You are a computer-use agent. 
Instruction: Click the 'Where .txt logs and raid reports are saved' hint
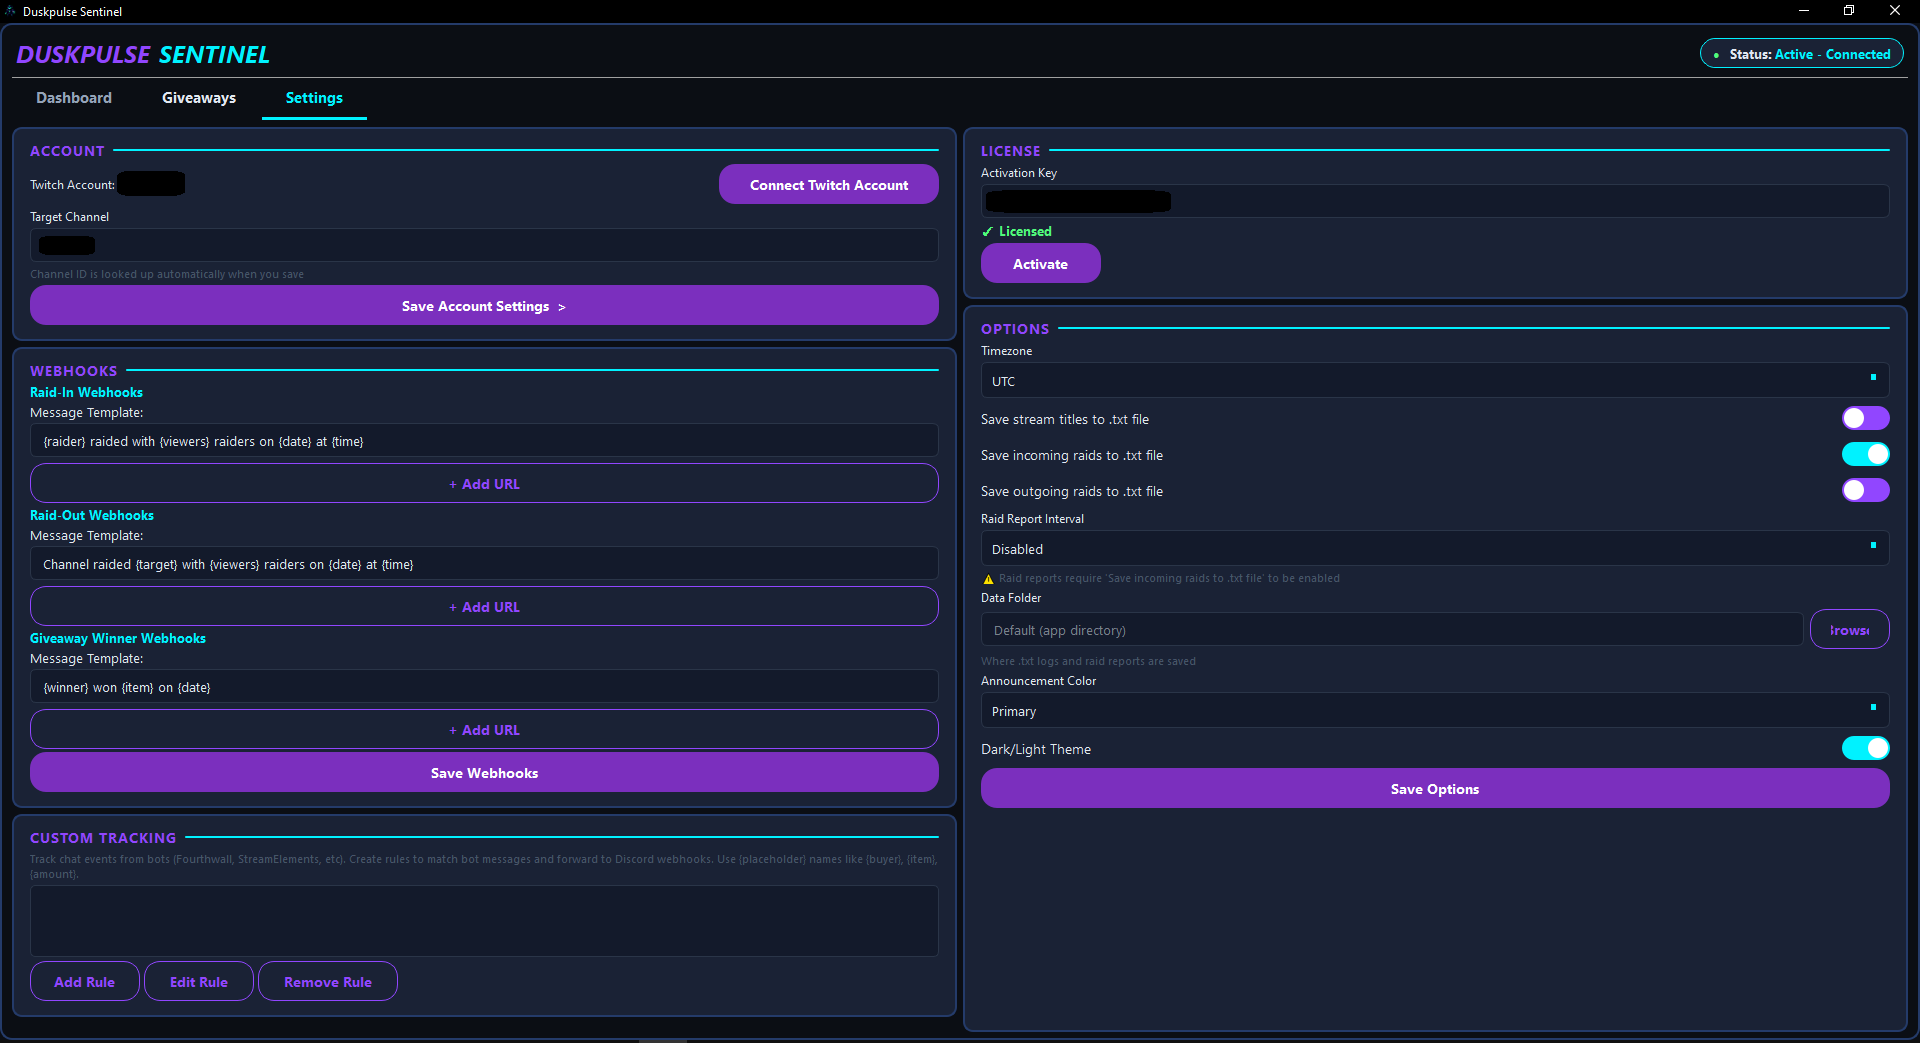(1088, 661)
